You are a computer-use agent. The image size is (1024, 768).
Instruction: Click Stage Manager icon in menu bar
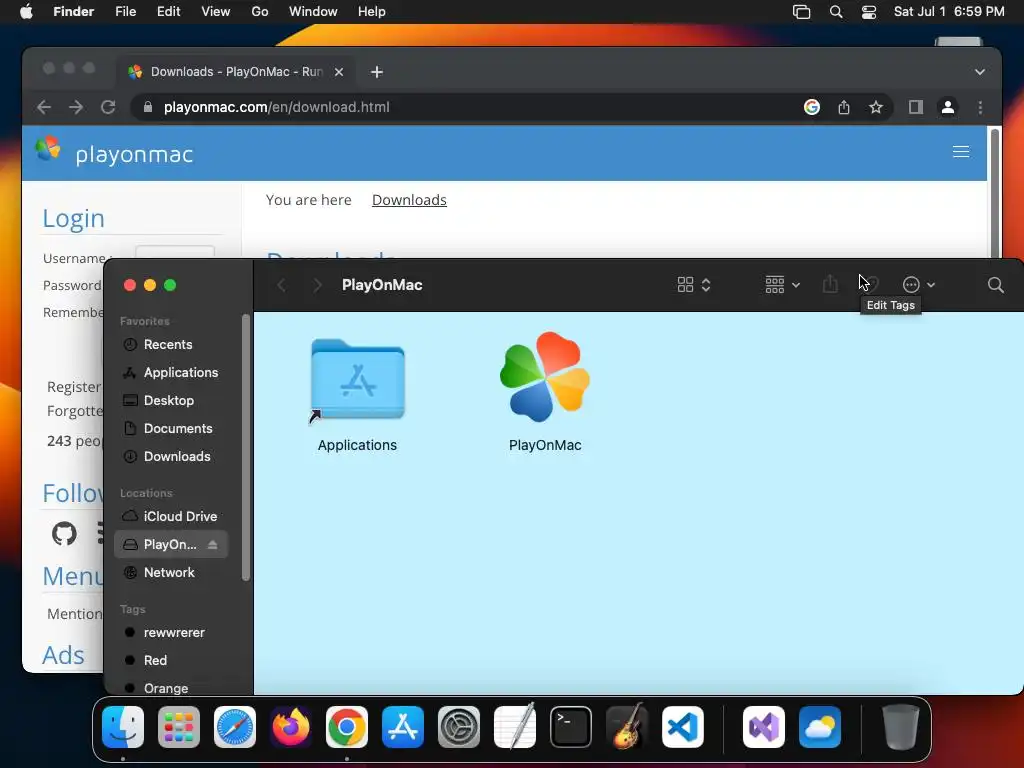(x=801, y=12)
